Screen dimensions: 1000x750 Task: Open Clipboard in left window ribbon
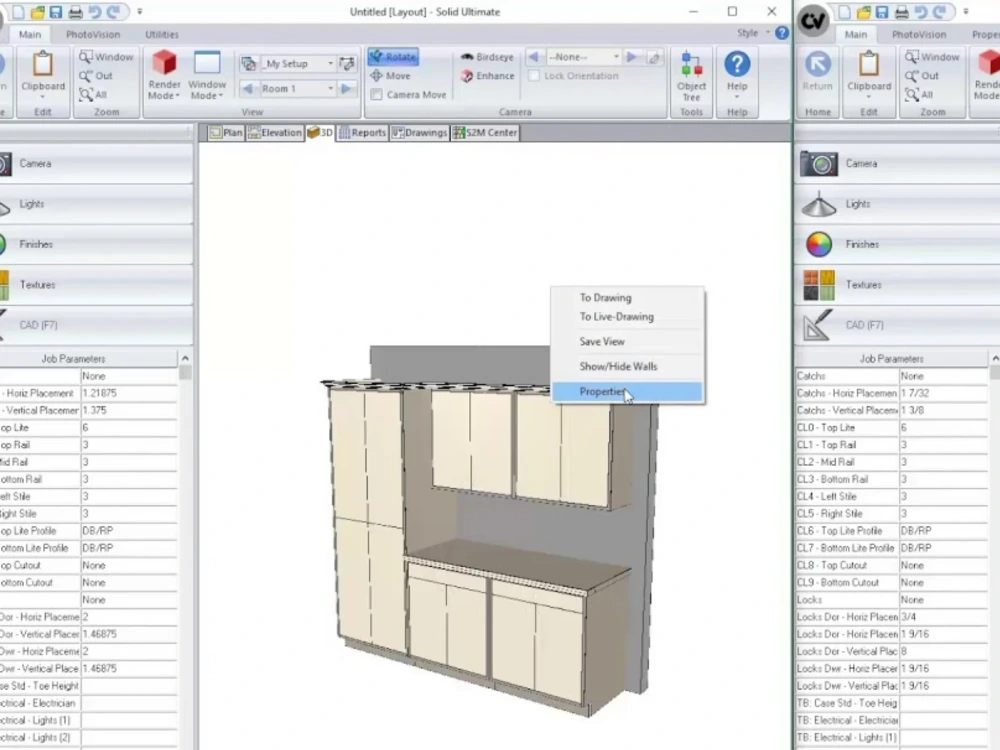43,75
